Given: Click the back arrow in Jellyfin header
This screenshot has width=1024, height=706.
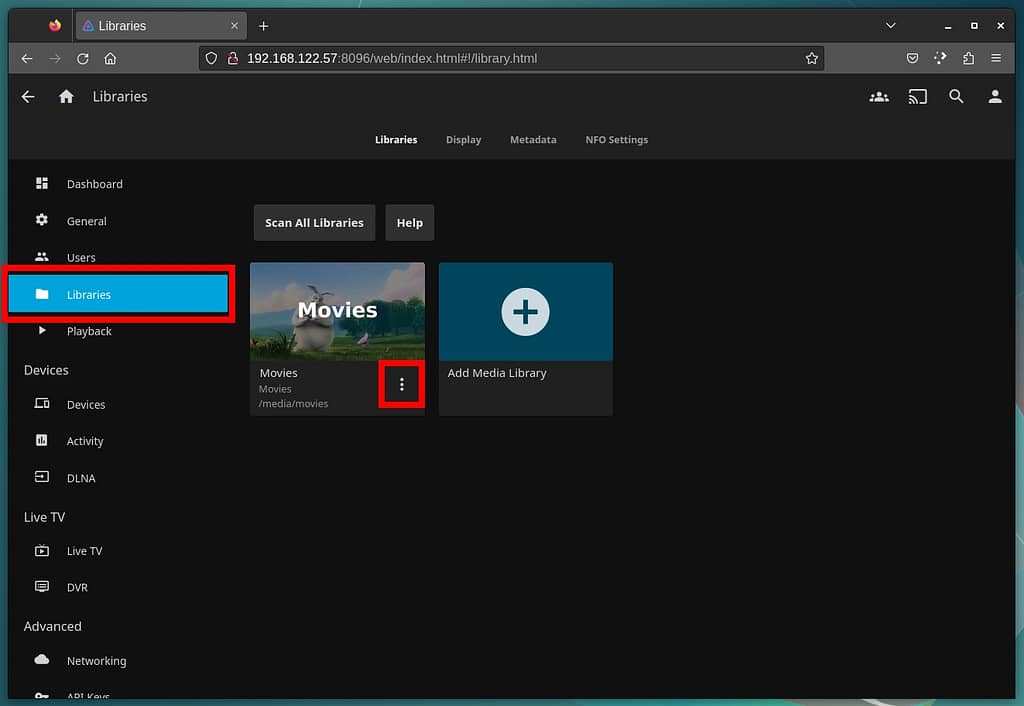Looking at the screenshot, I should [28, 97].
